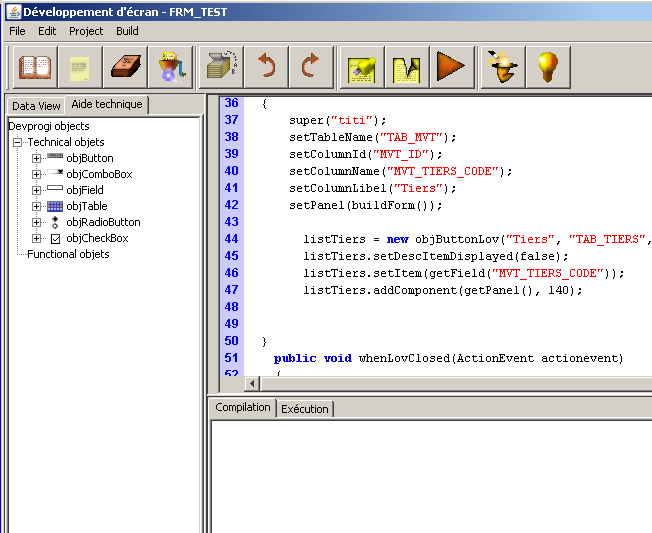Redo with the right curved arrow icon
652x533 pixels.
[311, 67]
